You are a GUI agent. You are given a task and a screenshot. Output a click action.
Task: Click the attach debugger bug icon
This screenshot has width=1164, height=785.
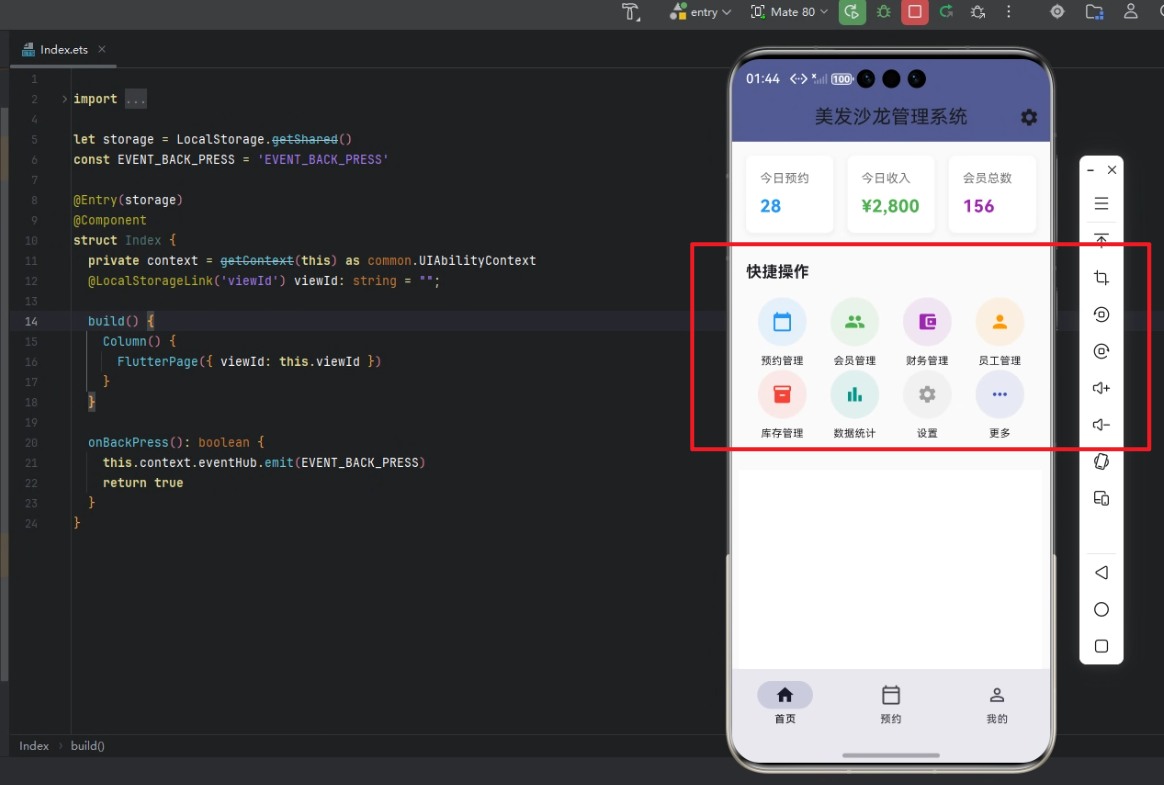(x=978, y=12)
